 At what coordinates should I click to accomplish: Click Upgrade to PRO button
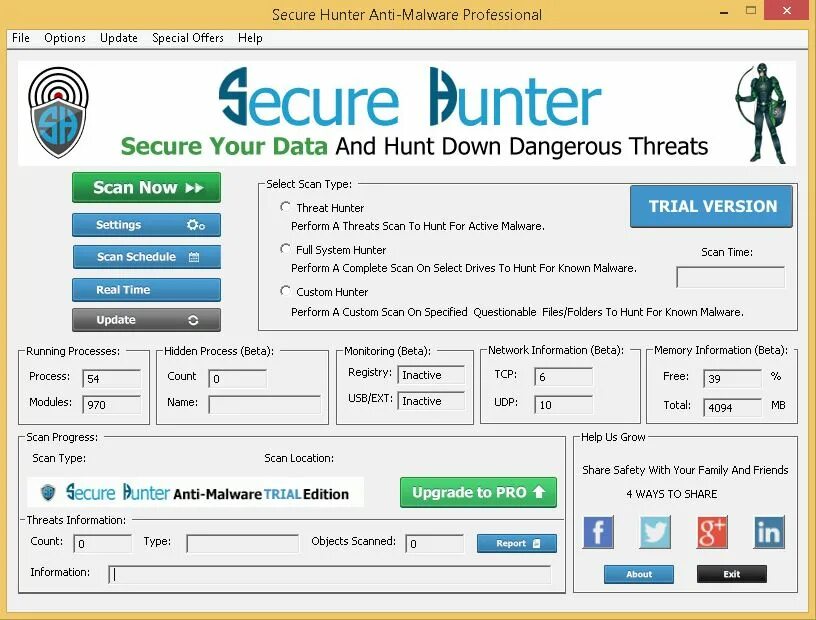coord(478,492)
